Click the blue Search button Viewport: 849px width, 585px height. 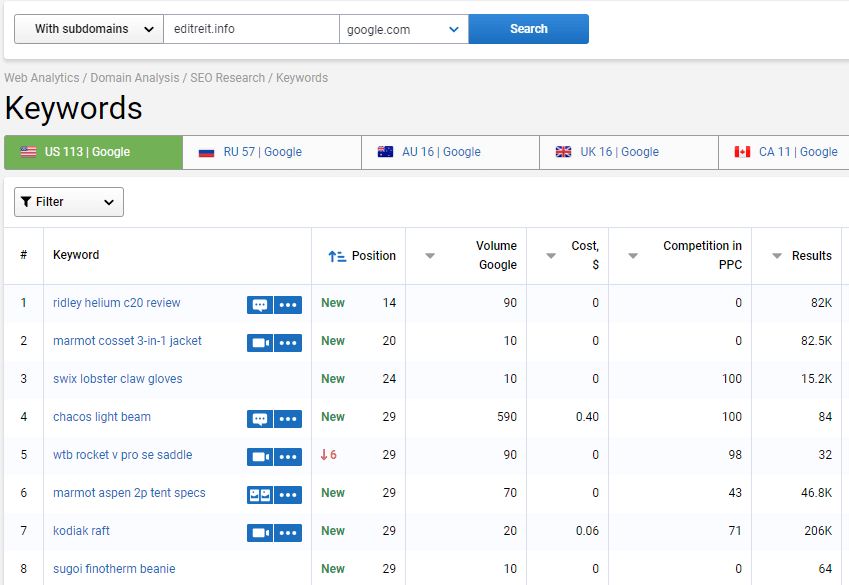coord(528,29)
